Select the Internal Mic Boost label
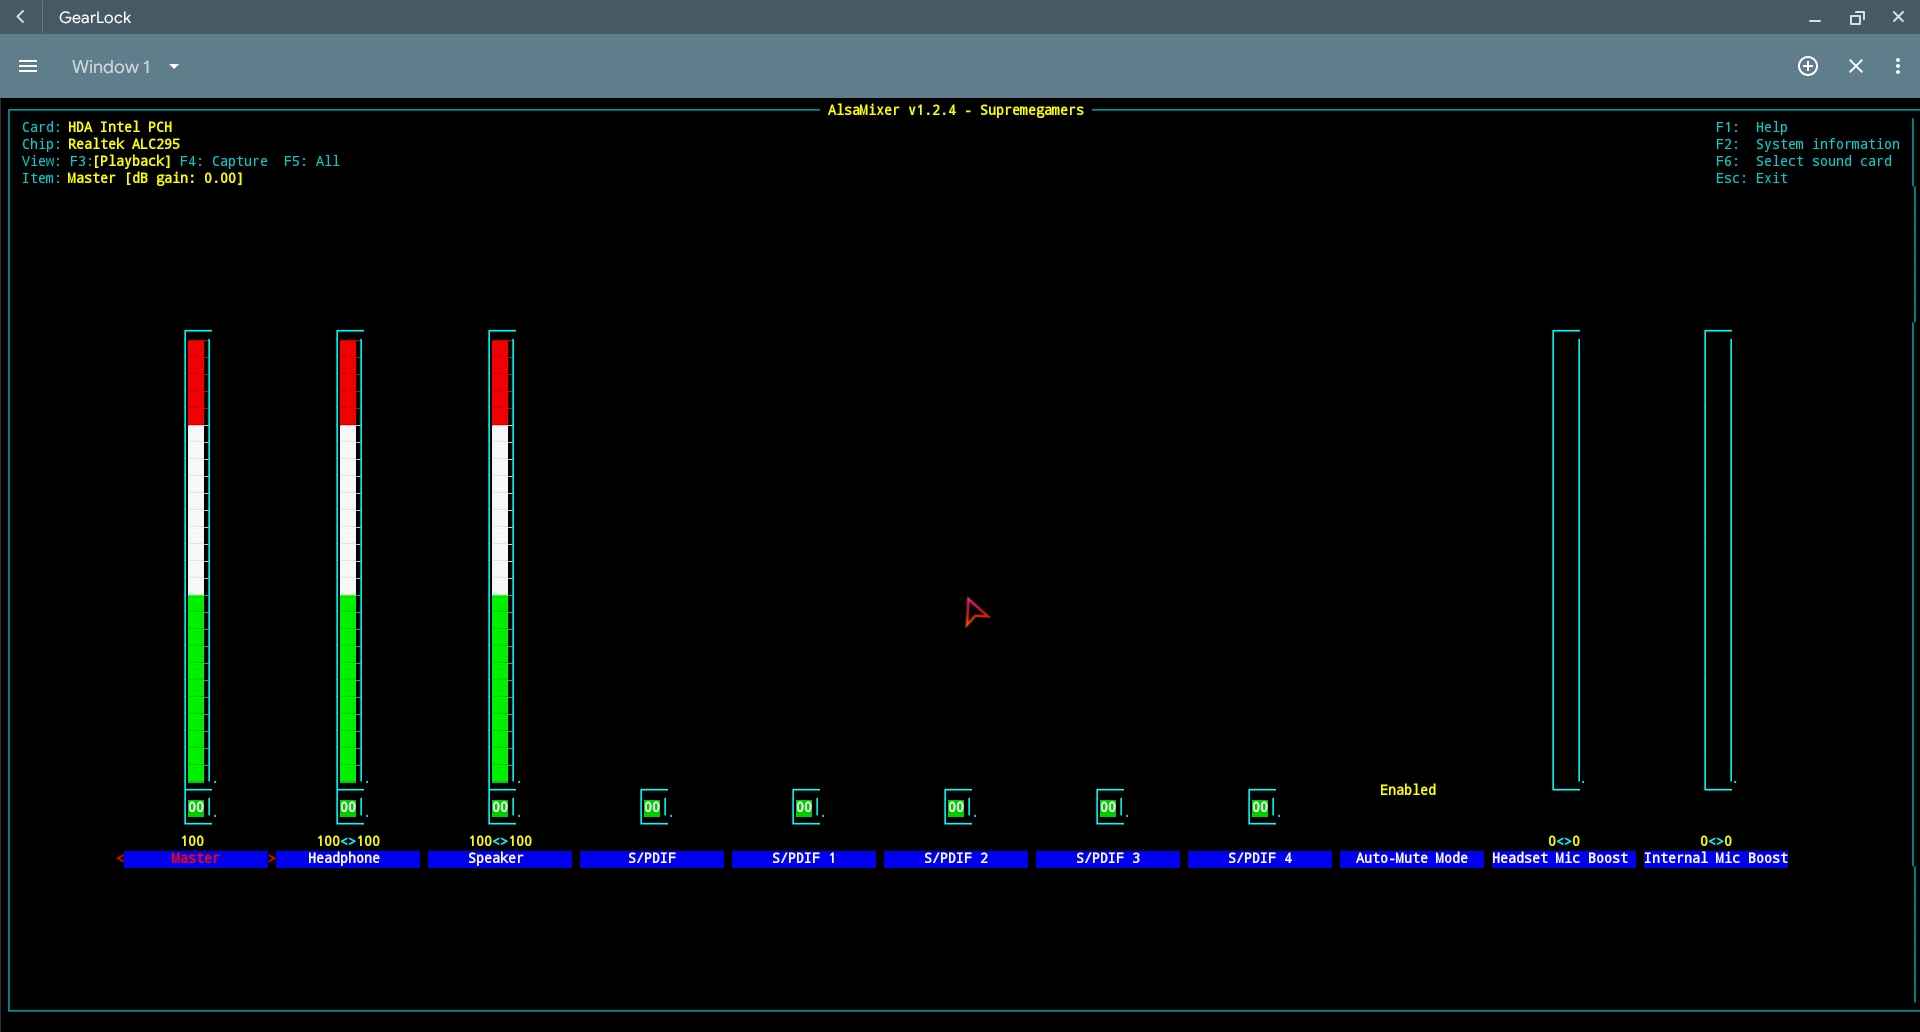 [x=1715, y=858]
